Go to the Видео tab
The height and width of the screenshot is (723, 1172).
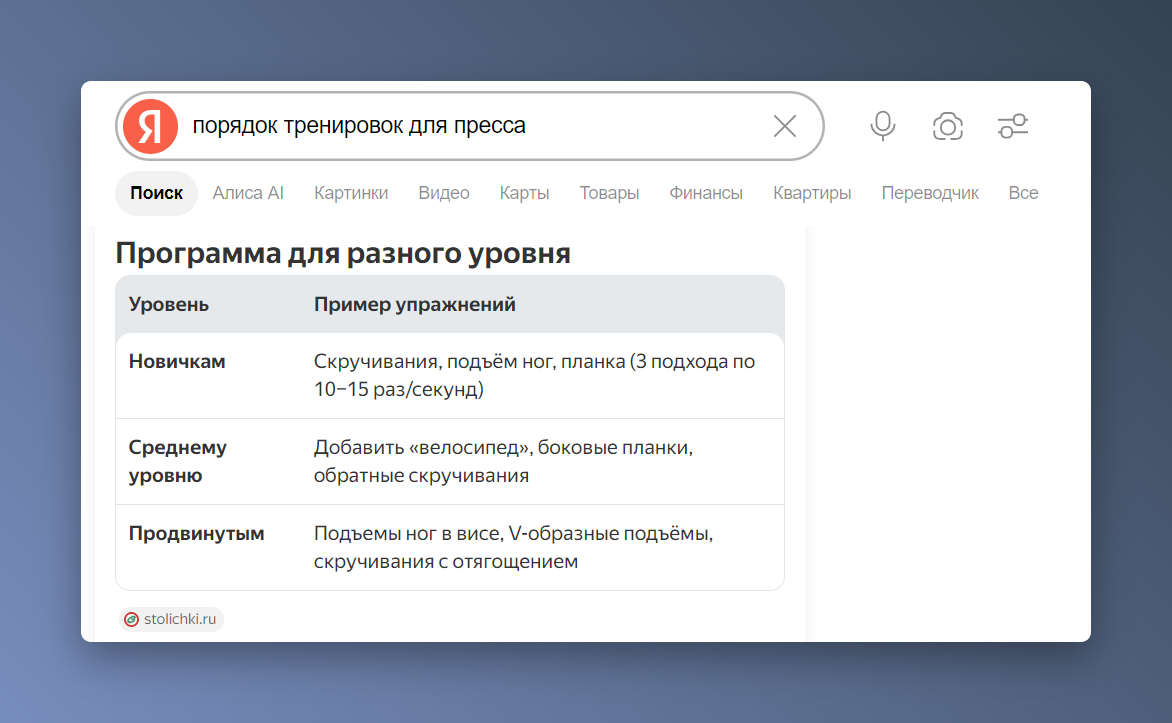tap(444, 193)
